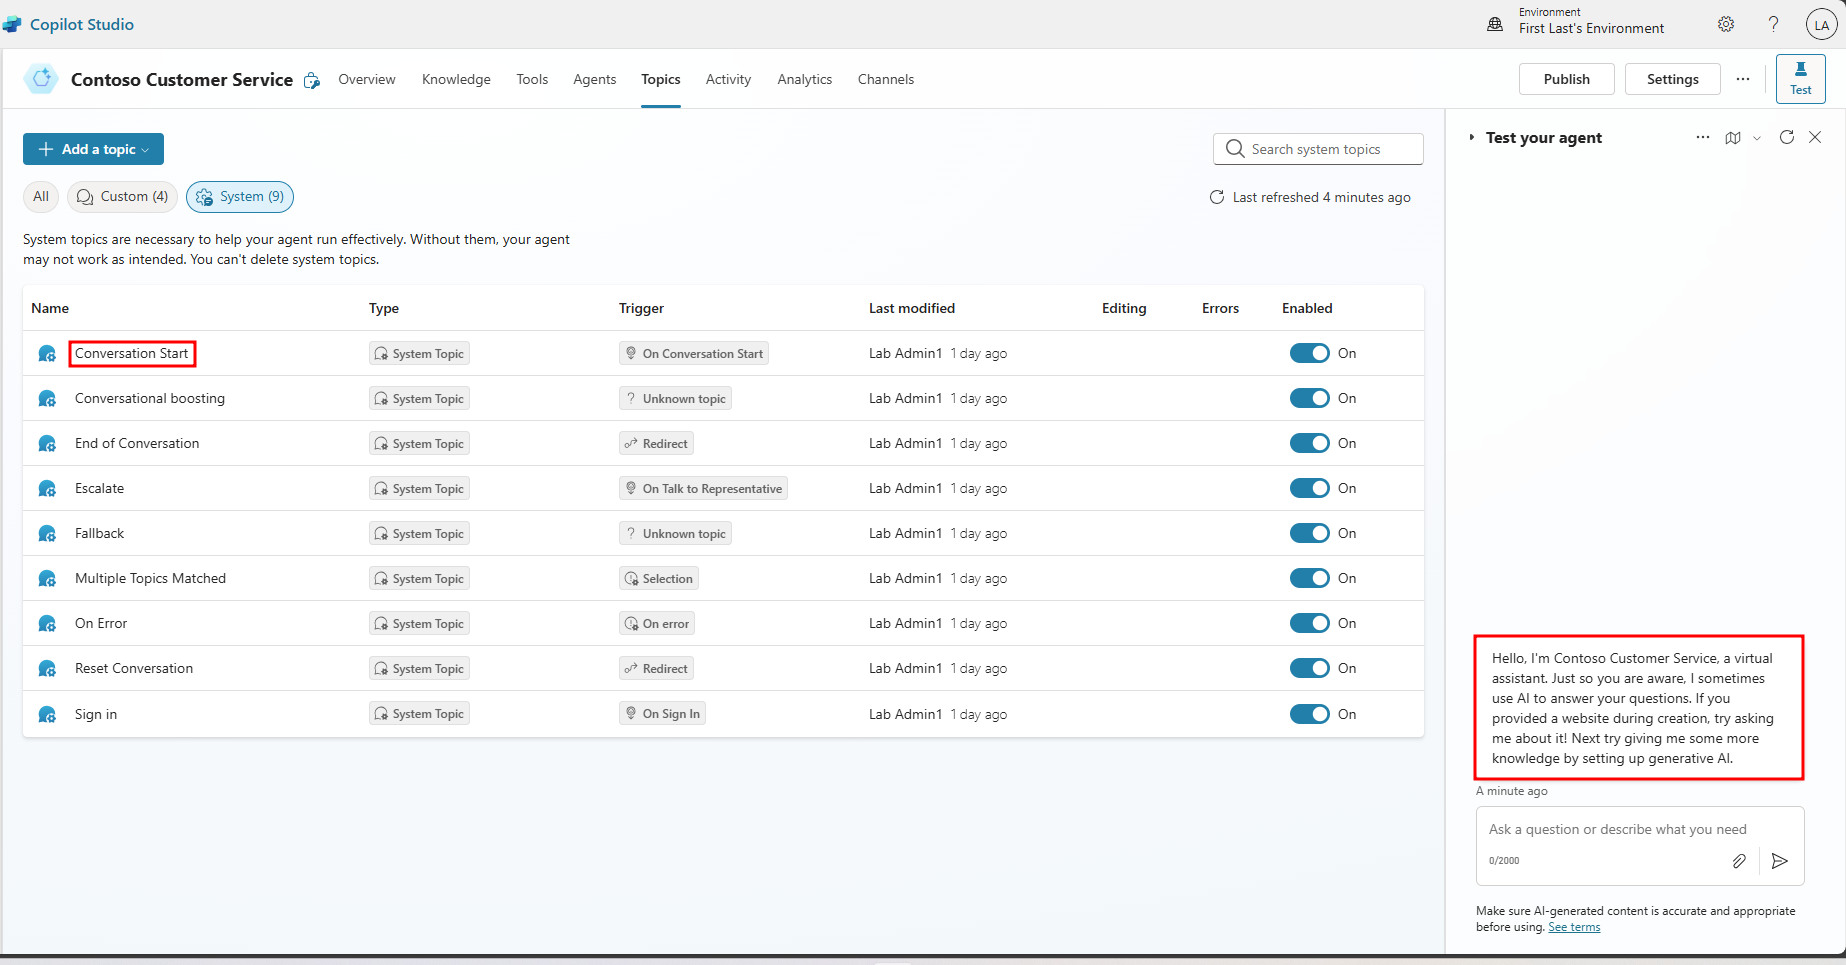Switch off the Fallback topic toggle
This screenshot has height=965, width=1846.
coord(1309,533)
